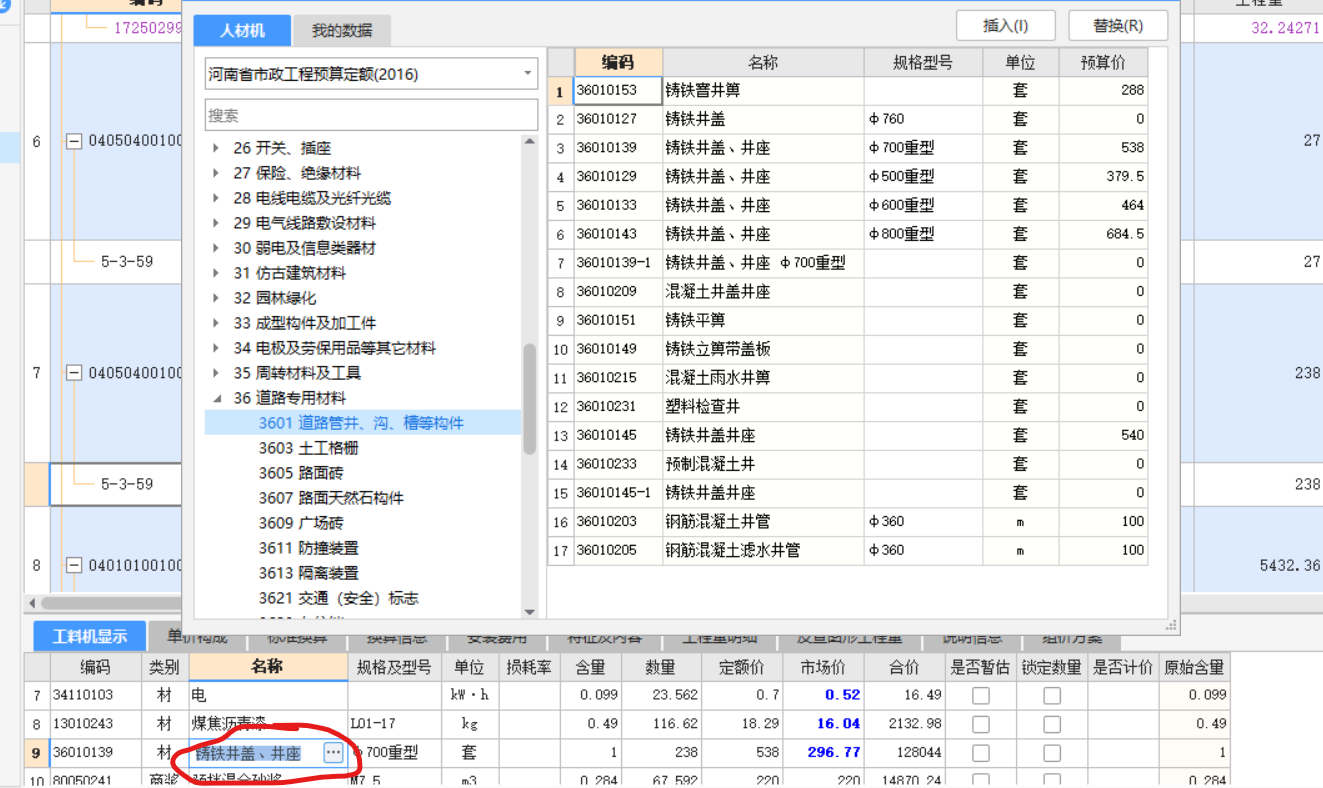Select material row 钢筋混凝土井管
This screenshot has width=1323, height=788.
pos(847,522)
